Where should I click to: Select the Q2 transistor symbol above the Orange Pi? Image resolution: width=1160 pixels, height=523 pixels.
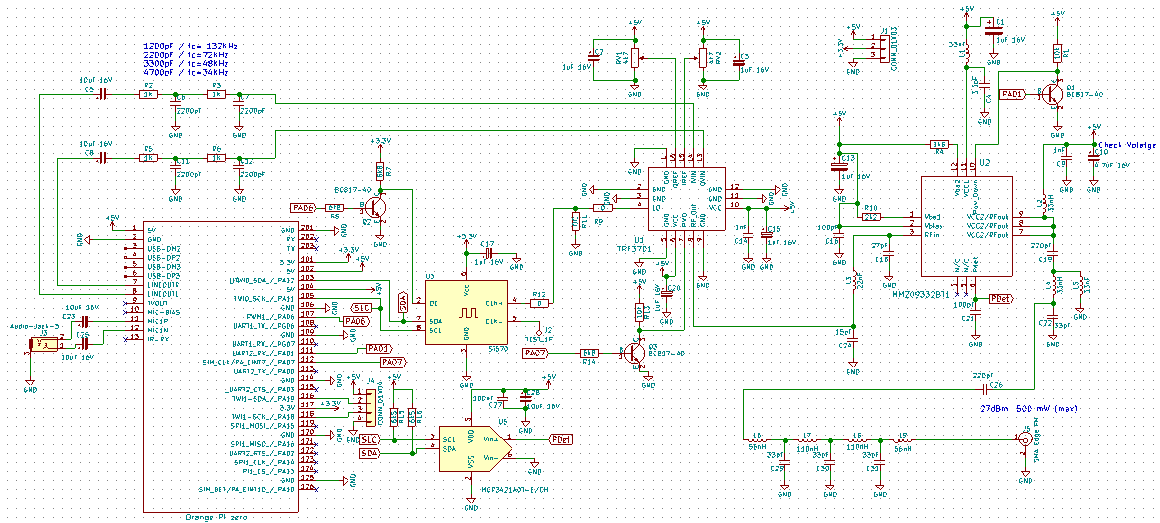tap(376, 207)
